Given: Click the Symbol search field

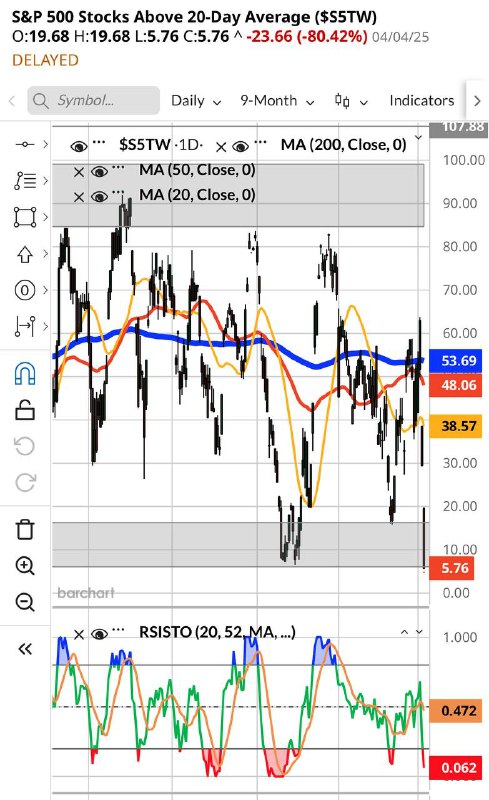Looking at the screenshot, I should [93, 101].
